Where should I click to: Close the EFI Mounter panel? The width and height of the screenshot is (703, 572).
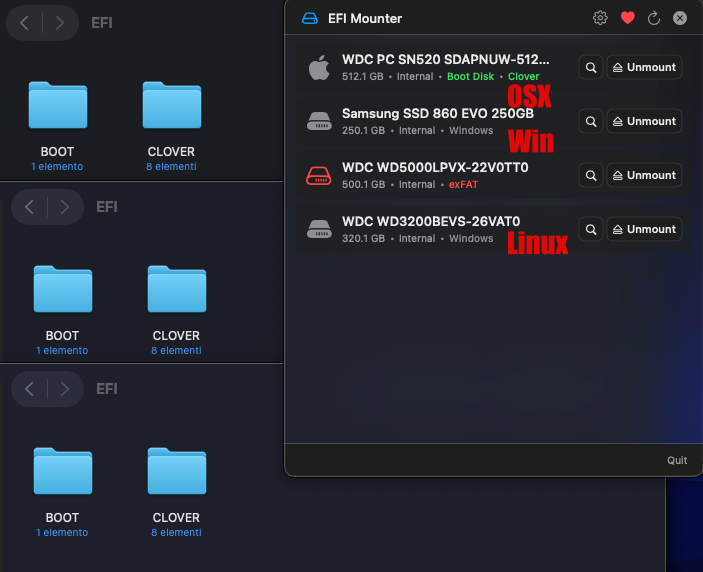[x=680, y=18]
